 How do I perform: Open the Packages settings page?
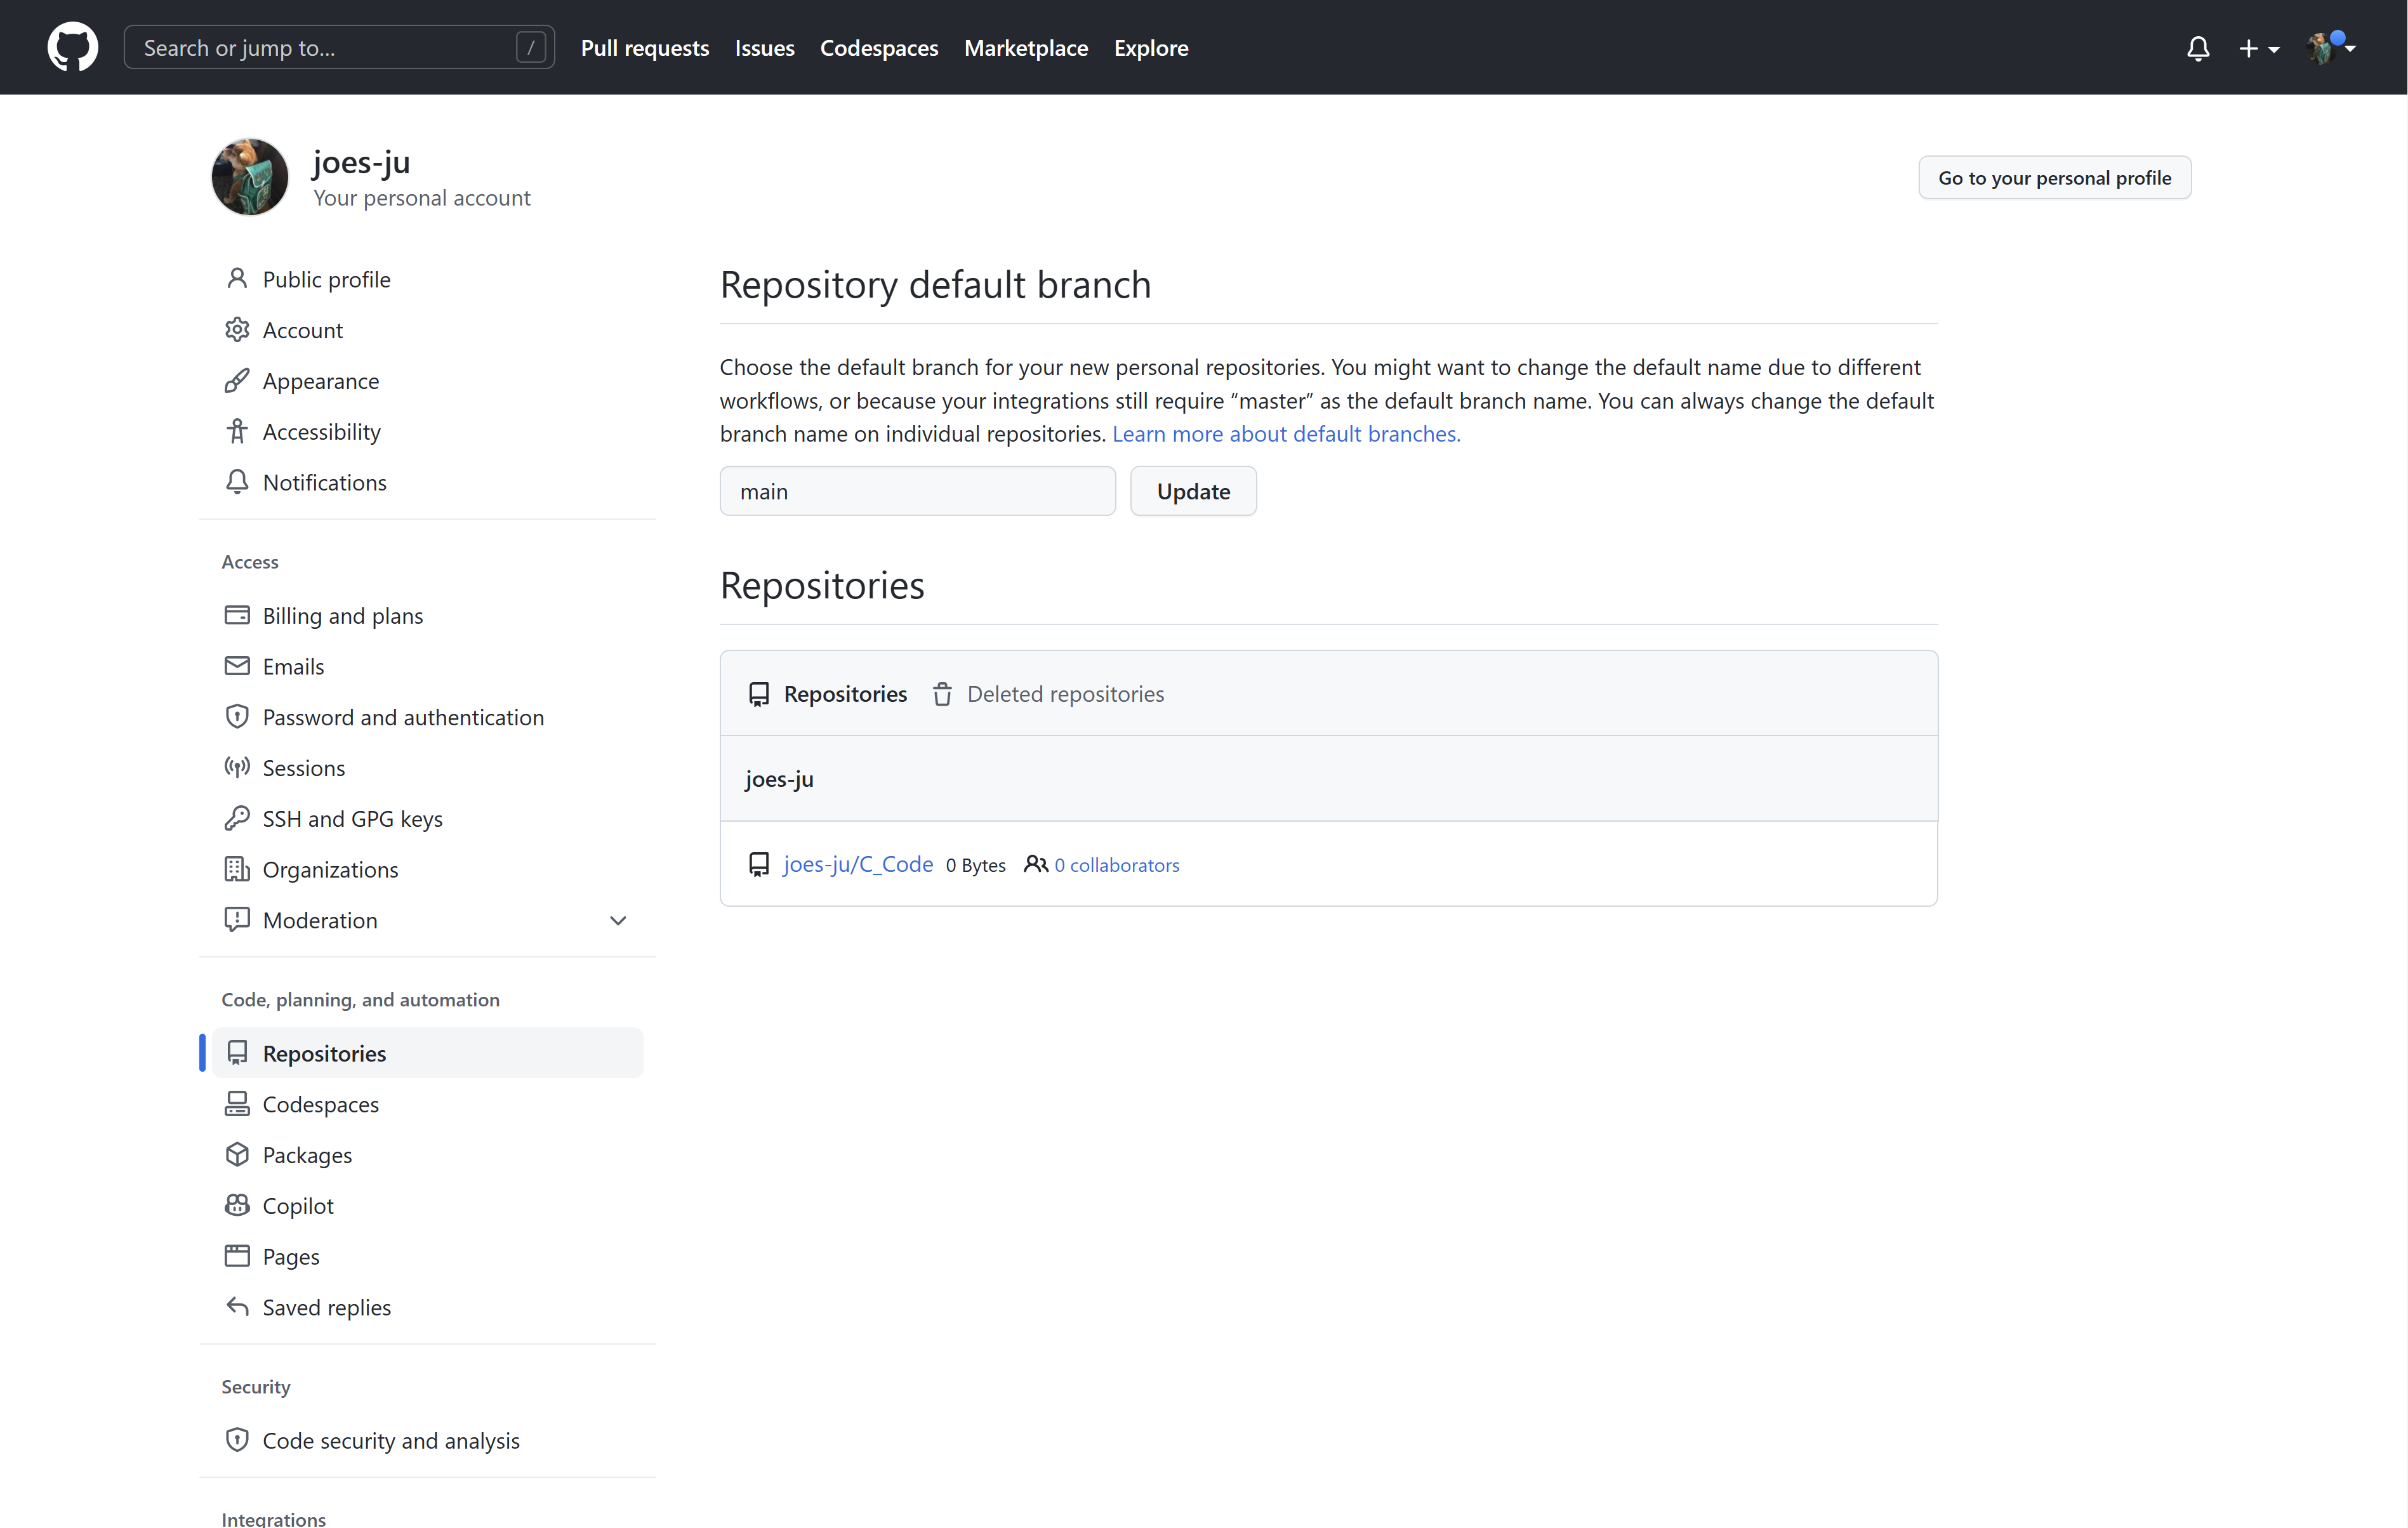tap(428, 1155)
